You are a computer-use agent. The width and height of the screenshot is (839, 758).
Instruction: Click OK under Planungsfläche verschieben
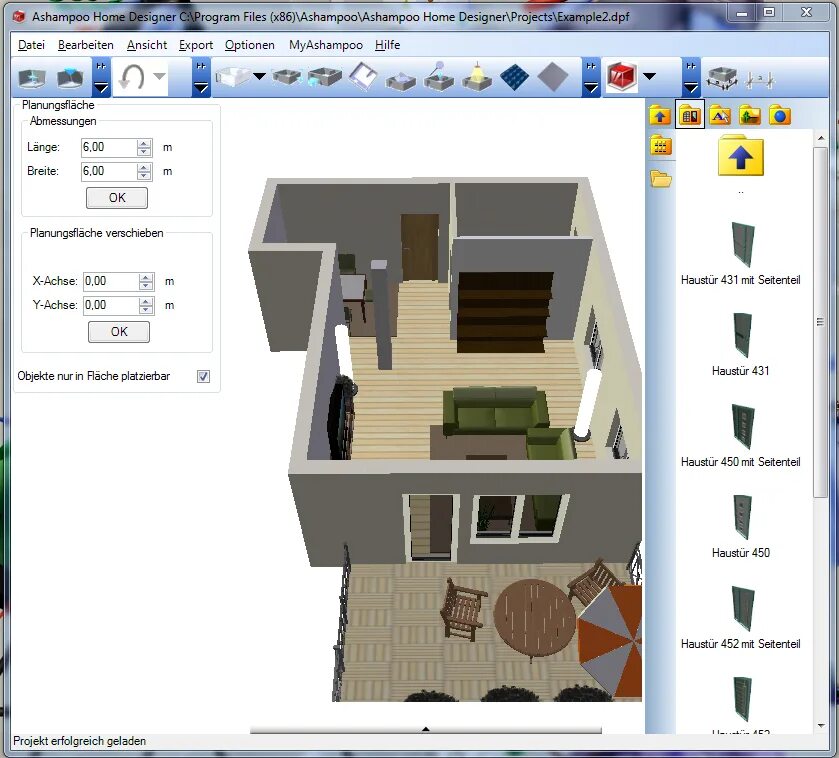click(119, 332)
